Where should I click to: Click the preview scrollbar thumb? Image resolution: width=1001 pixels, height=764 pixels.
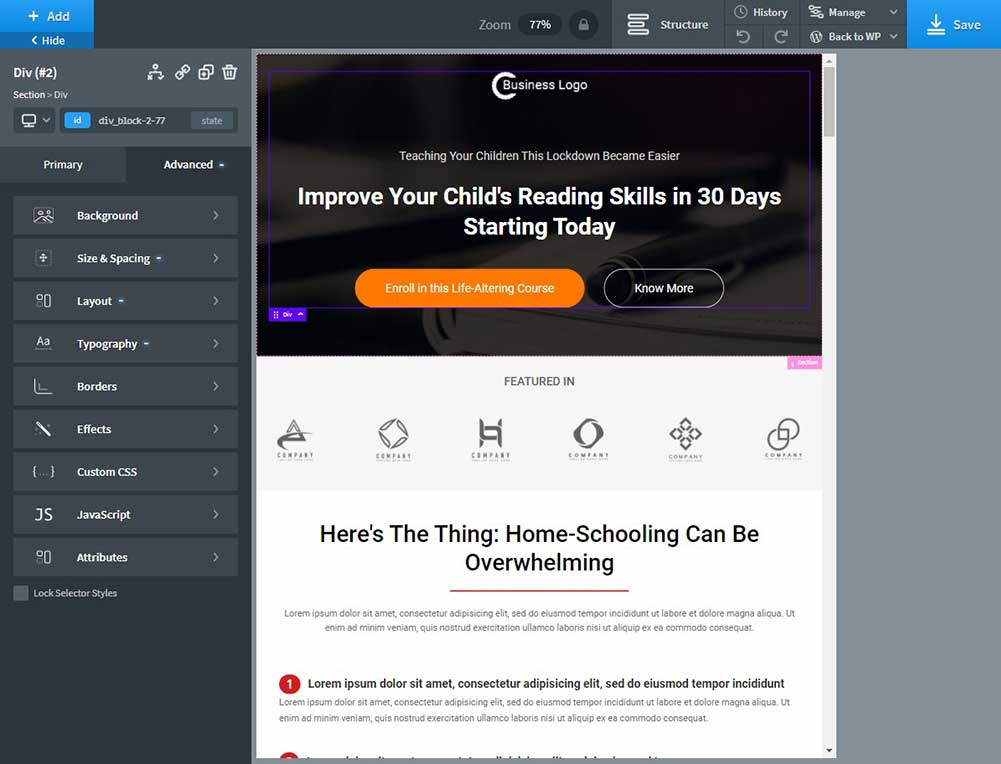coord(829,101)
